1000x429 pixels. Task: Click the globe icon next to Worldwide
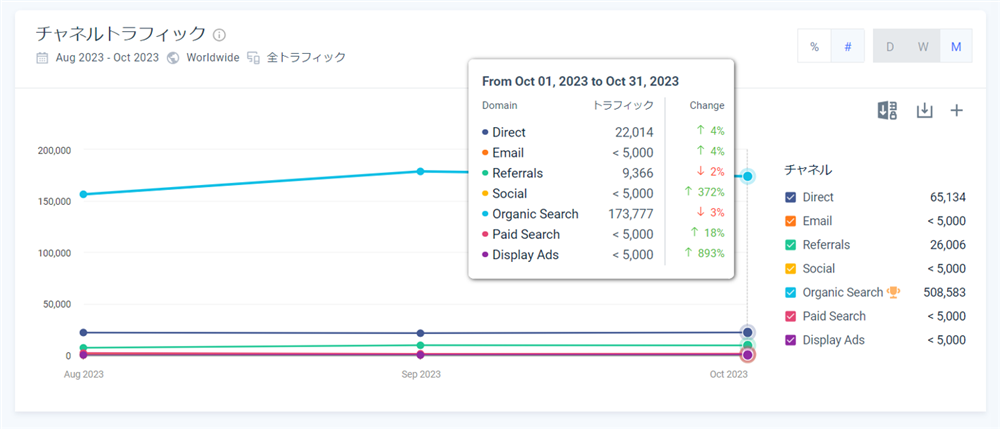coord(172,57)
